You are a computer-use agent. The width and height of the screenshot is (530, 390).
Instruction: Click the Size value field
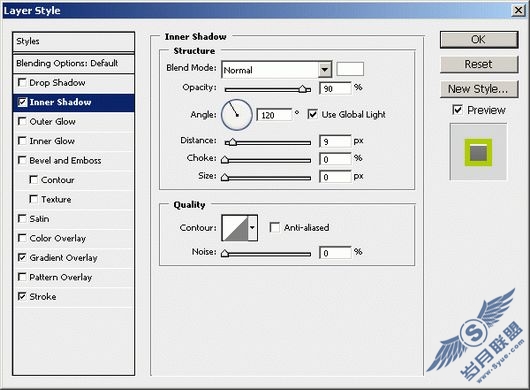click(x=335, y=176)
